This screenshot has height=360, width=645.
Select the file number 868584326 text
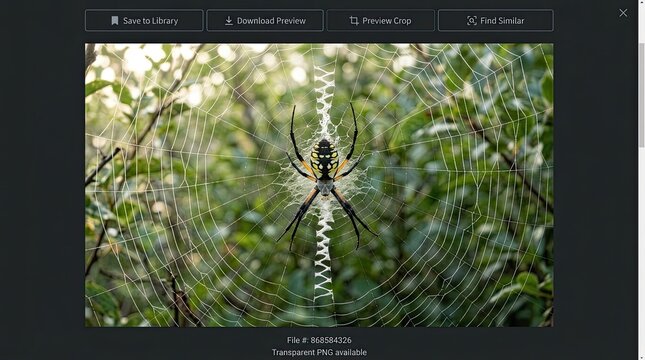pyautogui.click(x=319, y=340)
